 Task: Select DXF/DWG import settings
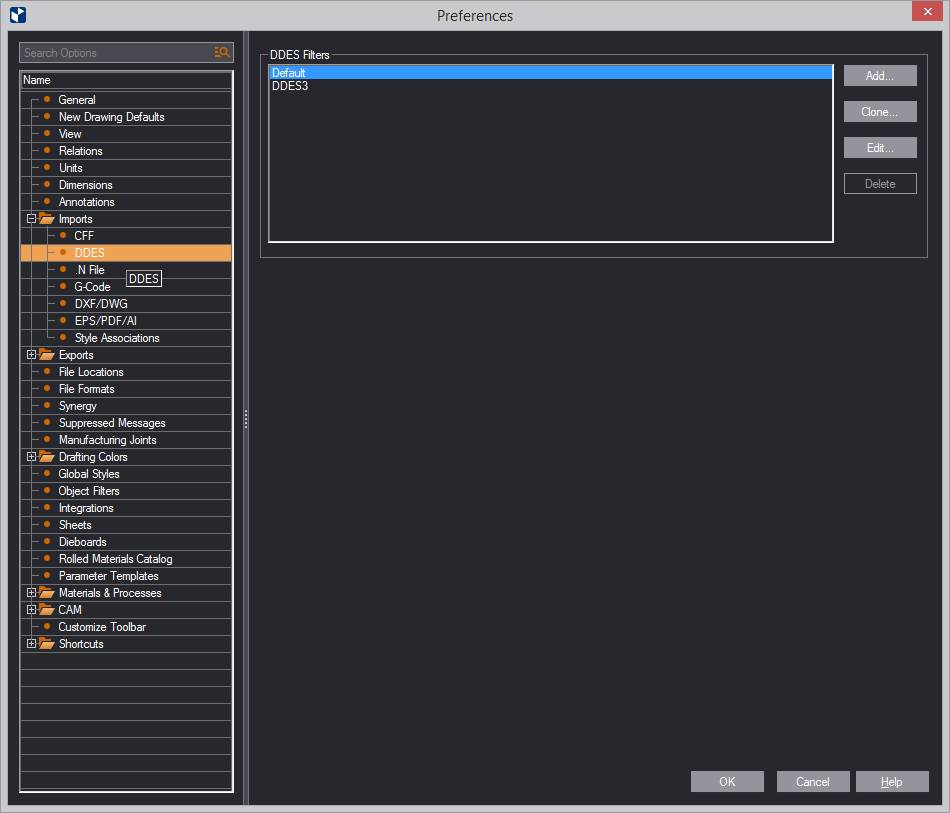coord(101,304)
